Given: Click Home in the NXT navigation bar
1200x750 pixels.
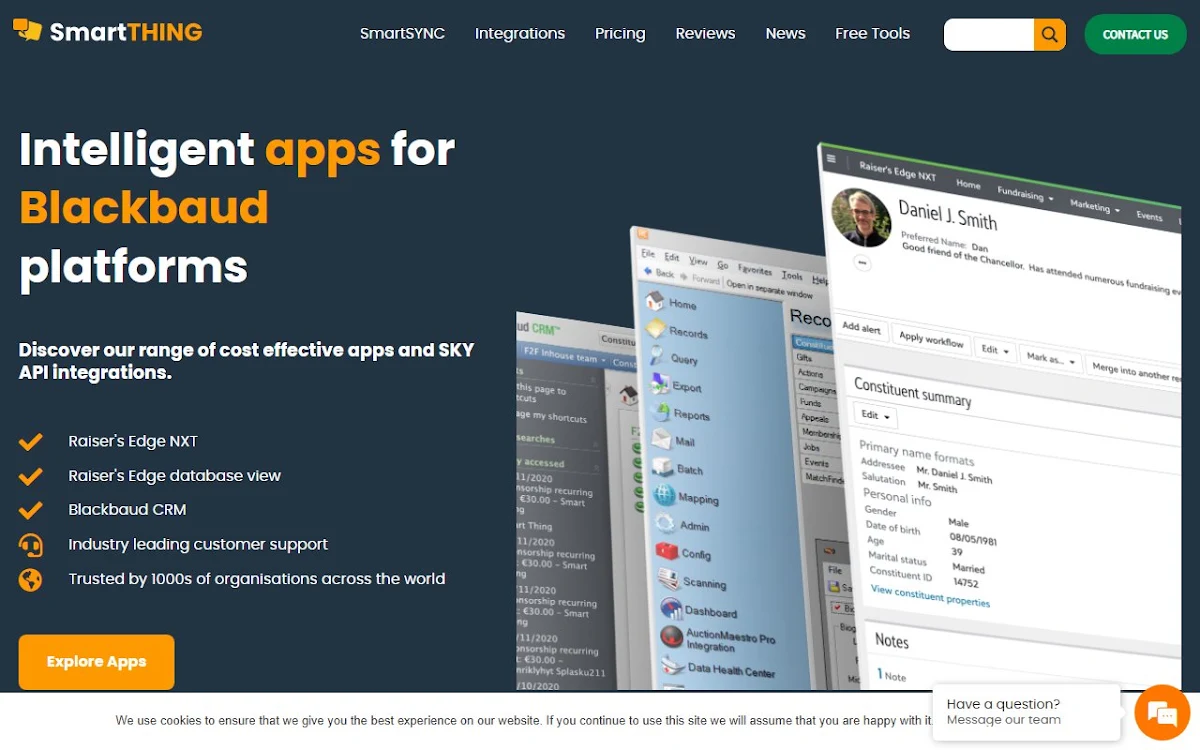Looking at the screenshot, I should click(968, 185).
